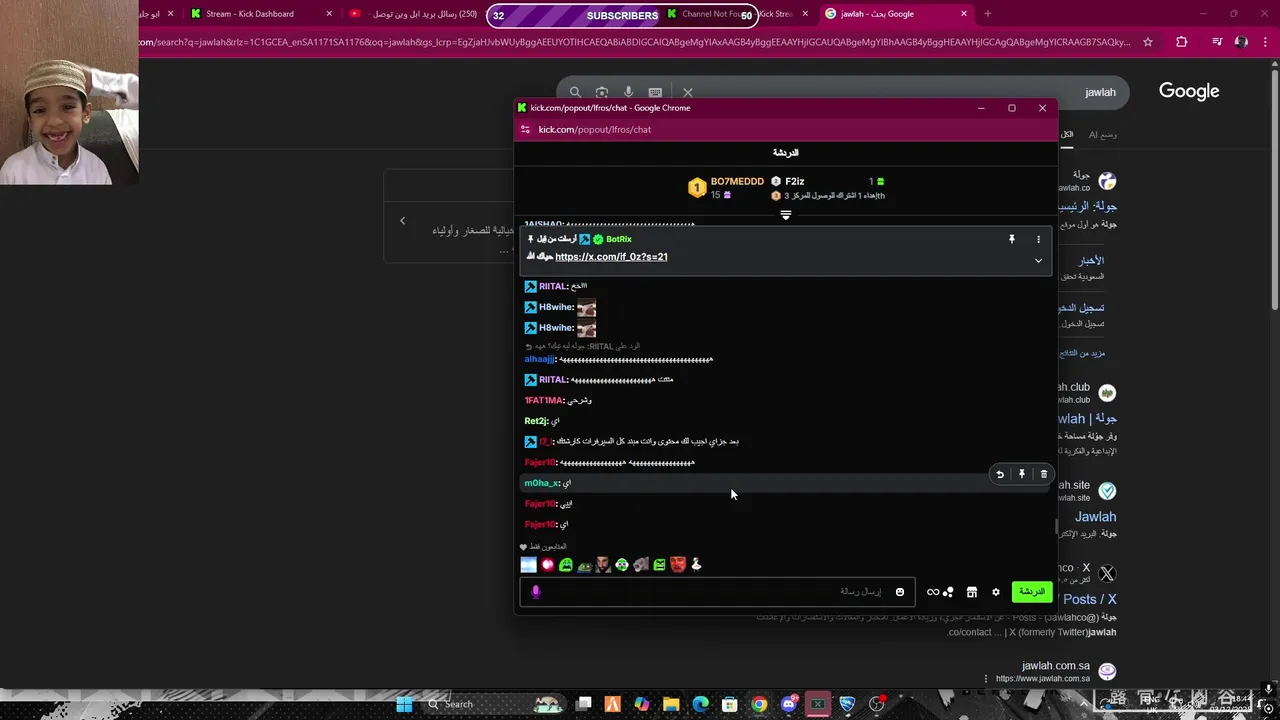
Task: Expand the gift leaderboard drop-down handle
Action: 786,215
